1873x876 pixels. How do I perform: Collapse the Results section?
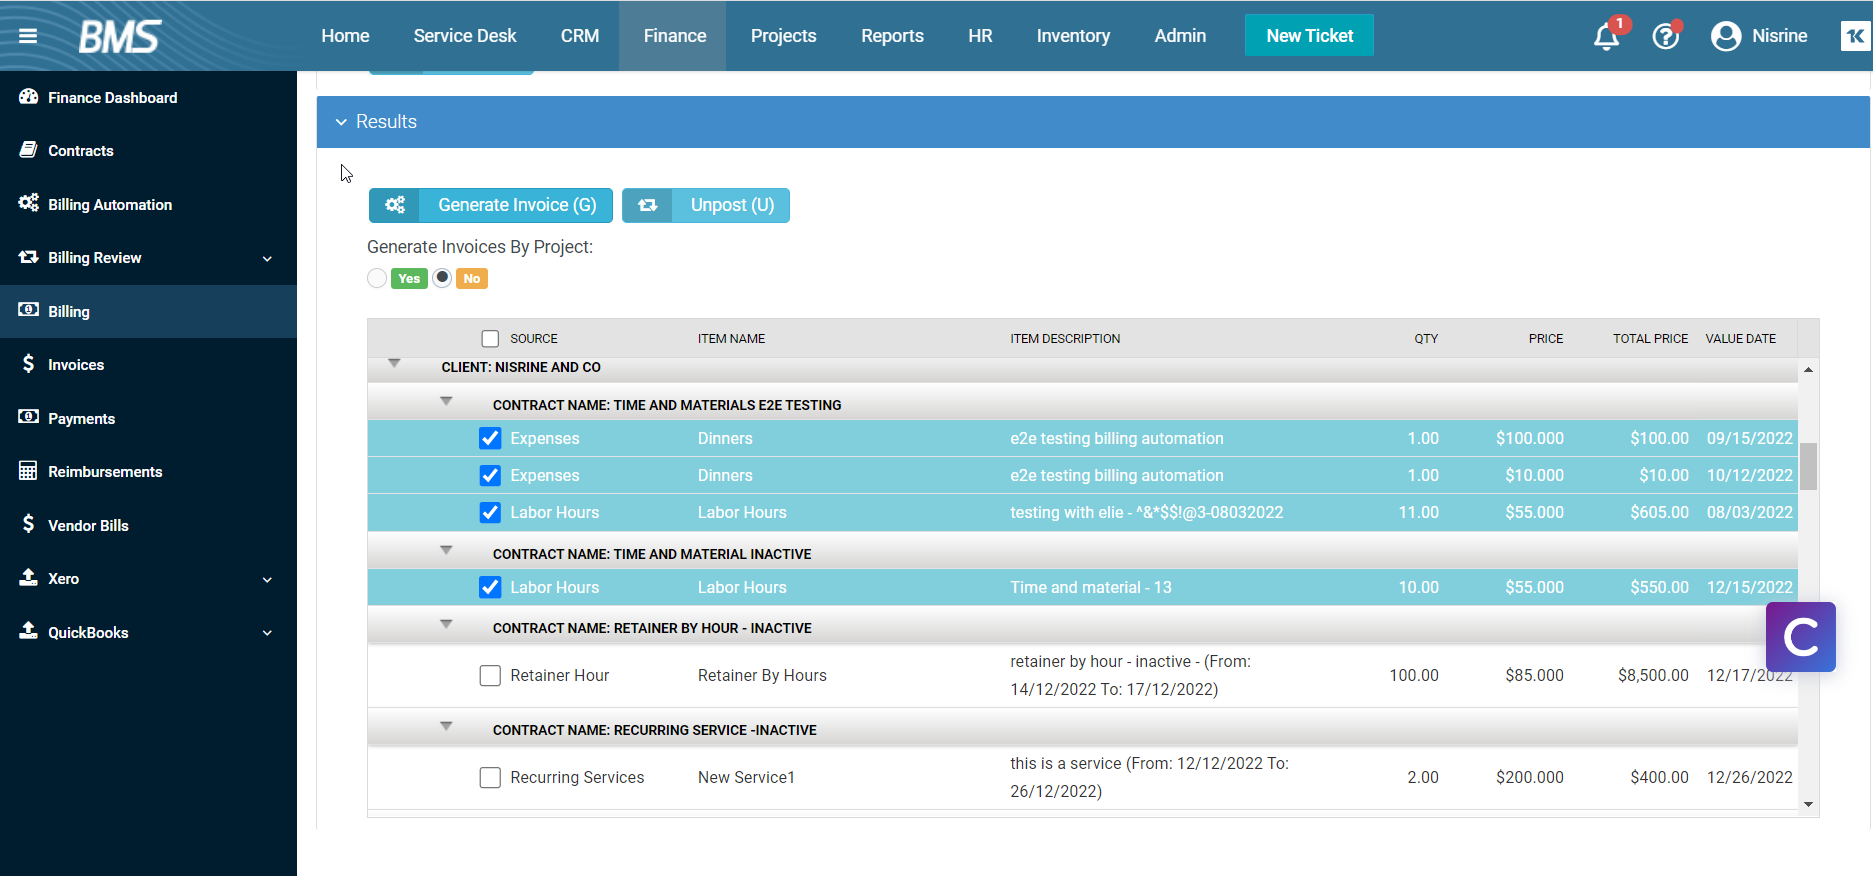pyautogui.click(x=342, y=122)
